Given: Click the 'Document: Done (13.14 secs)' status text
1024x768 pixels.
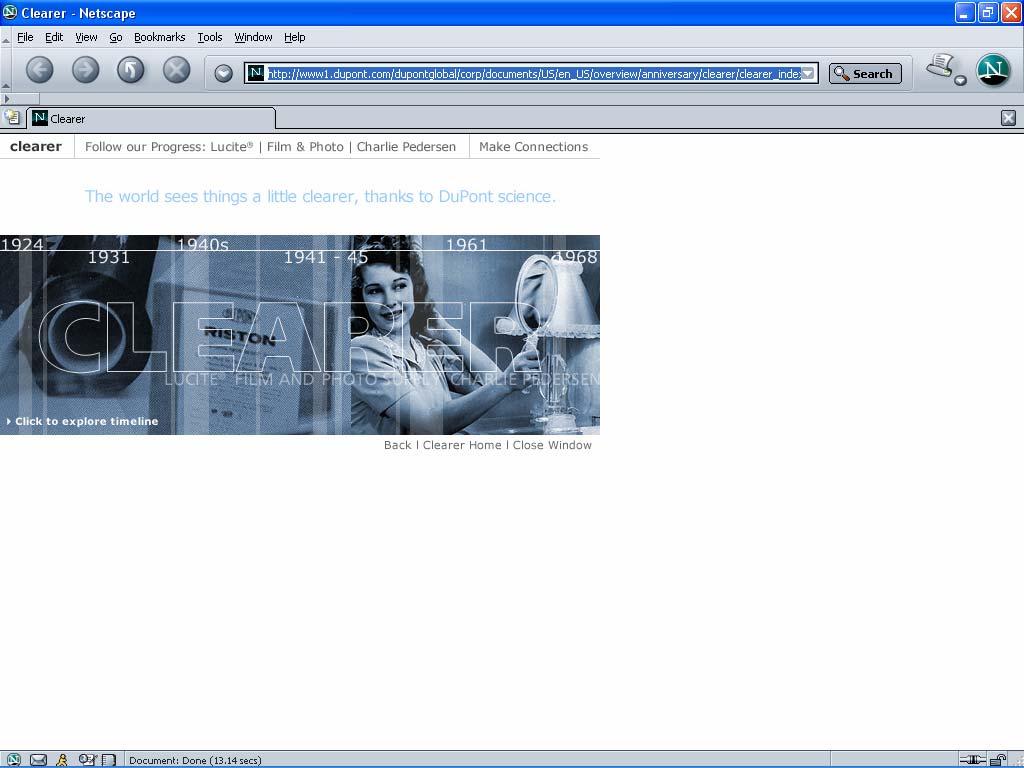Looking at the screenshot, I should click(x=195, y=760).
